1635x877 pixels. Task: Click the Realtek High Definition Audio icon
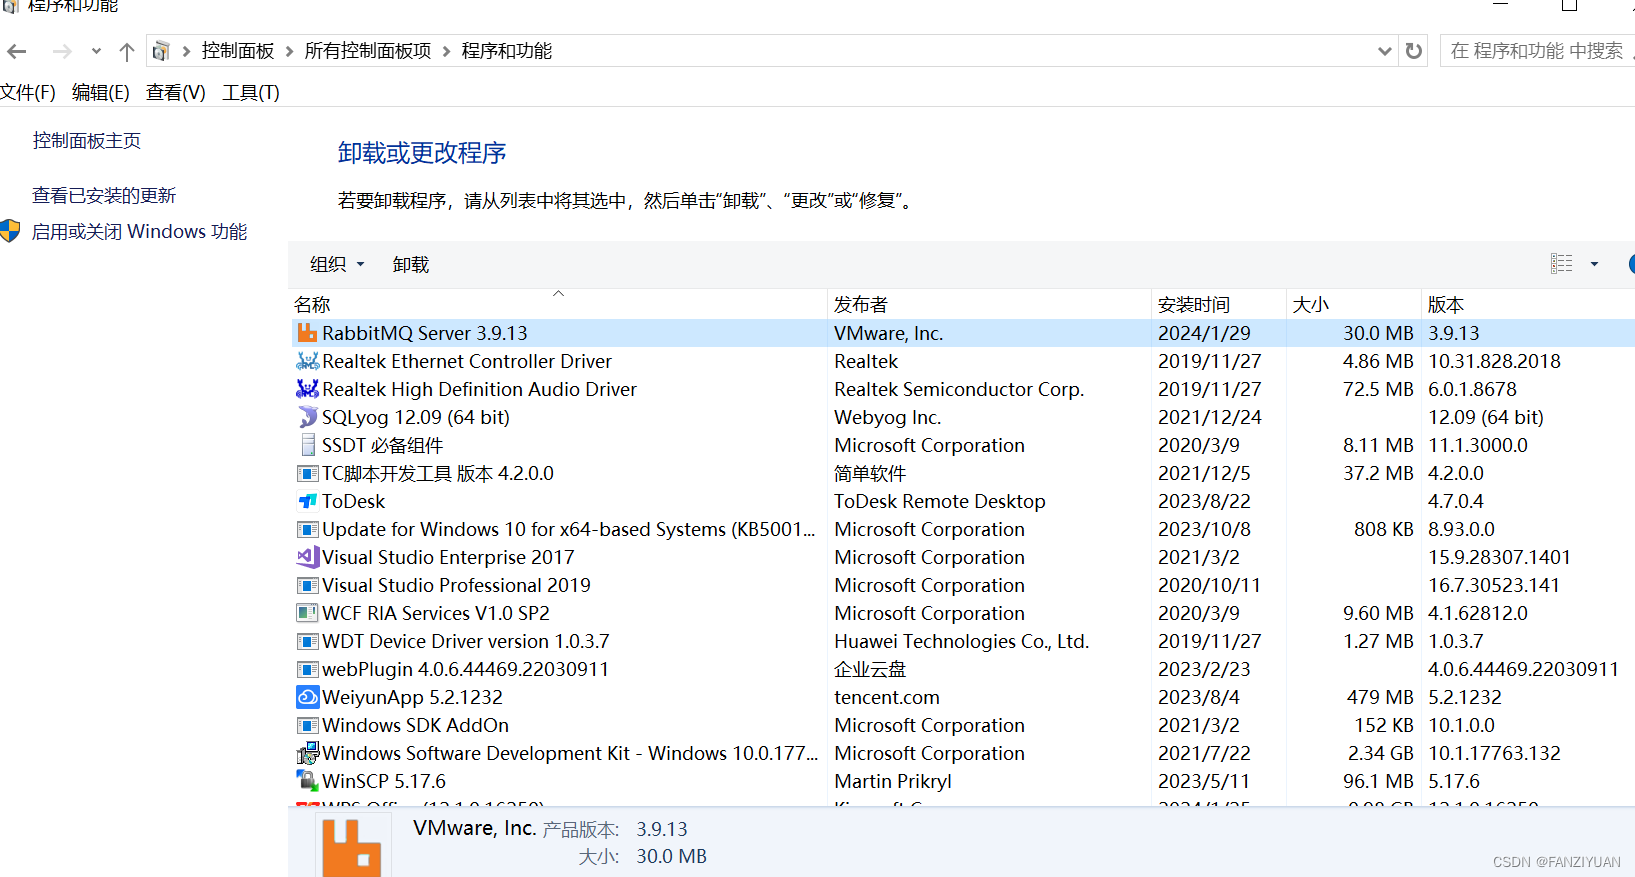pyautogui.click(x=307, y=389)
